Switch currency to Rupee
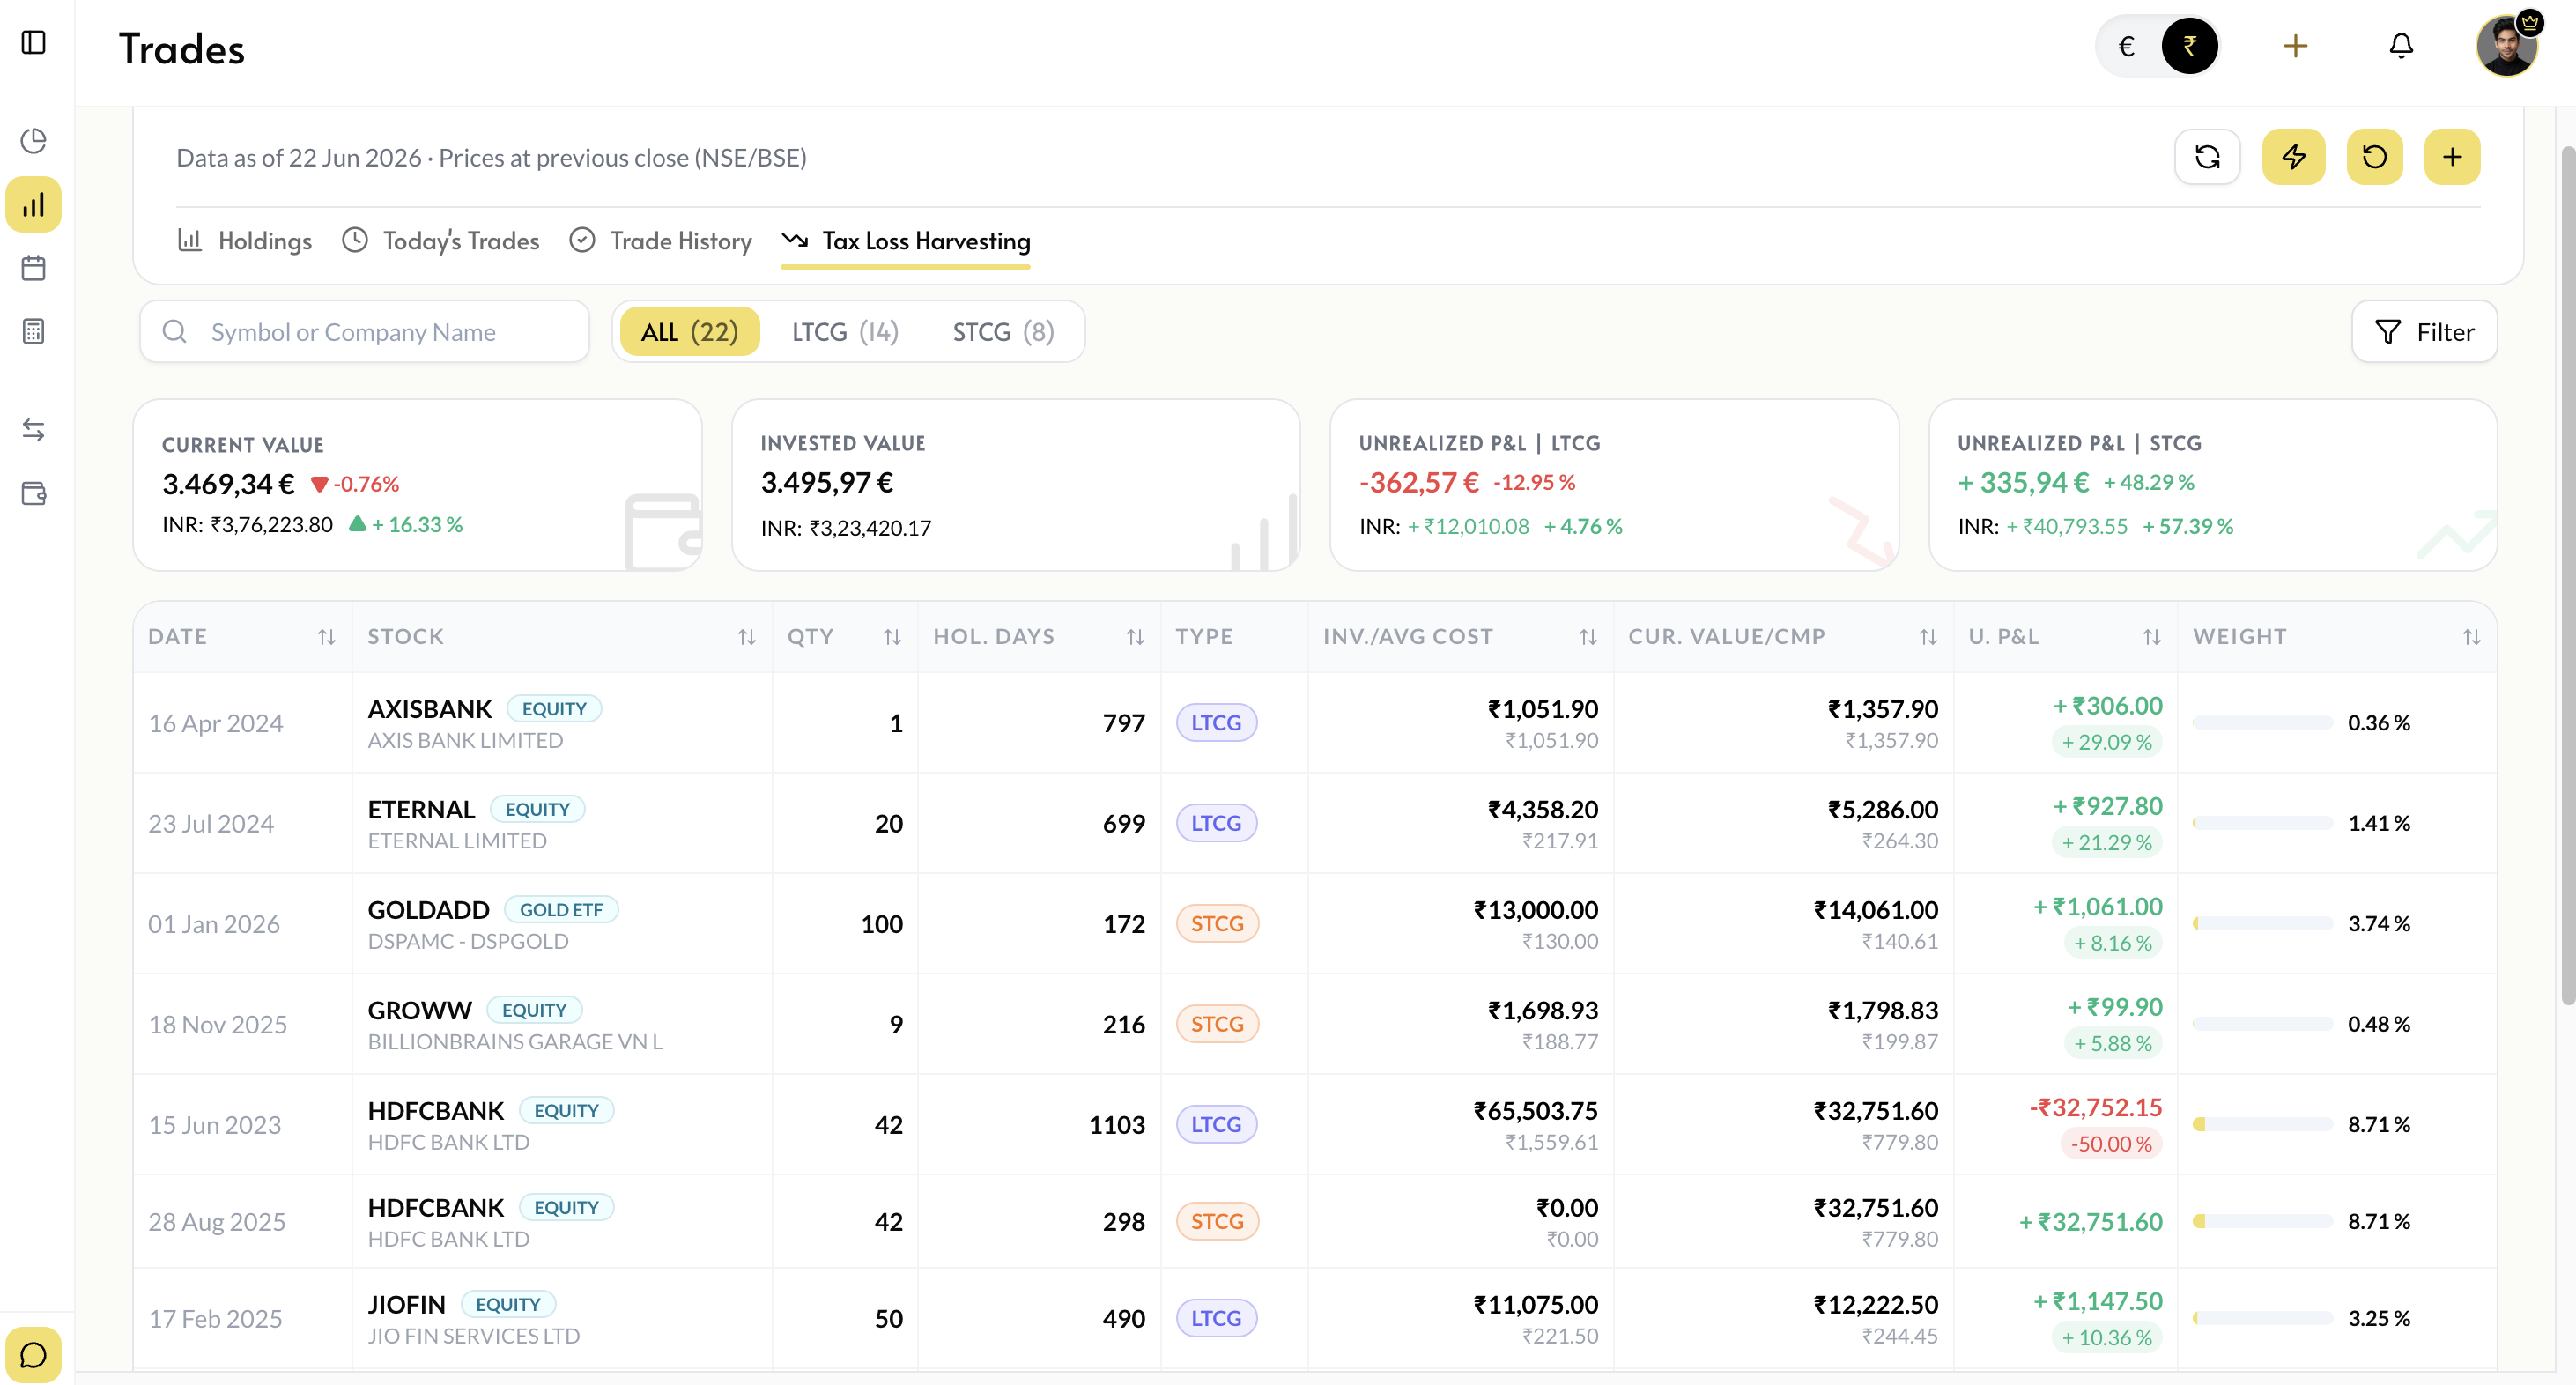Image resolution: width=2576 pixels, height=1385 pixels. (x=2189, y=46)
